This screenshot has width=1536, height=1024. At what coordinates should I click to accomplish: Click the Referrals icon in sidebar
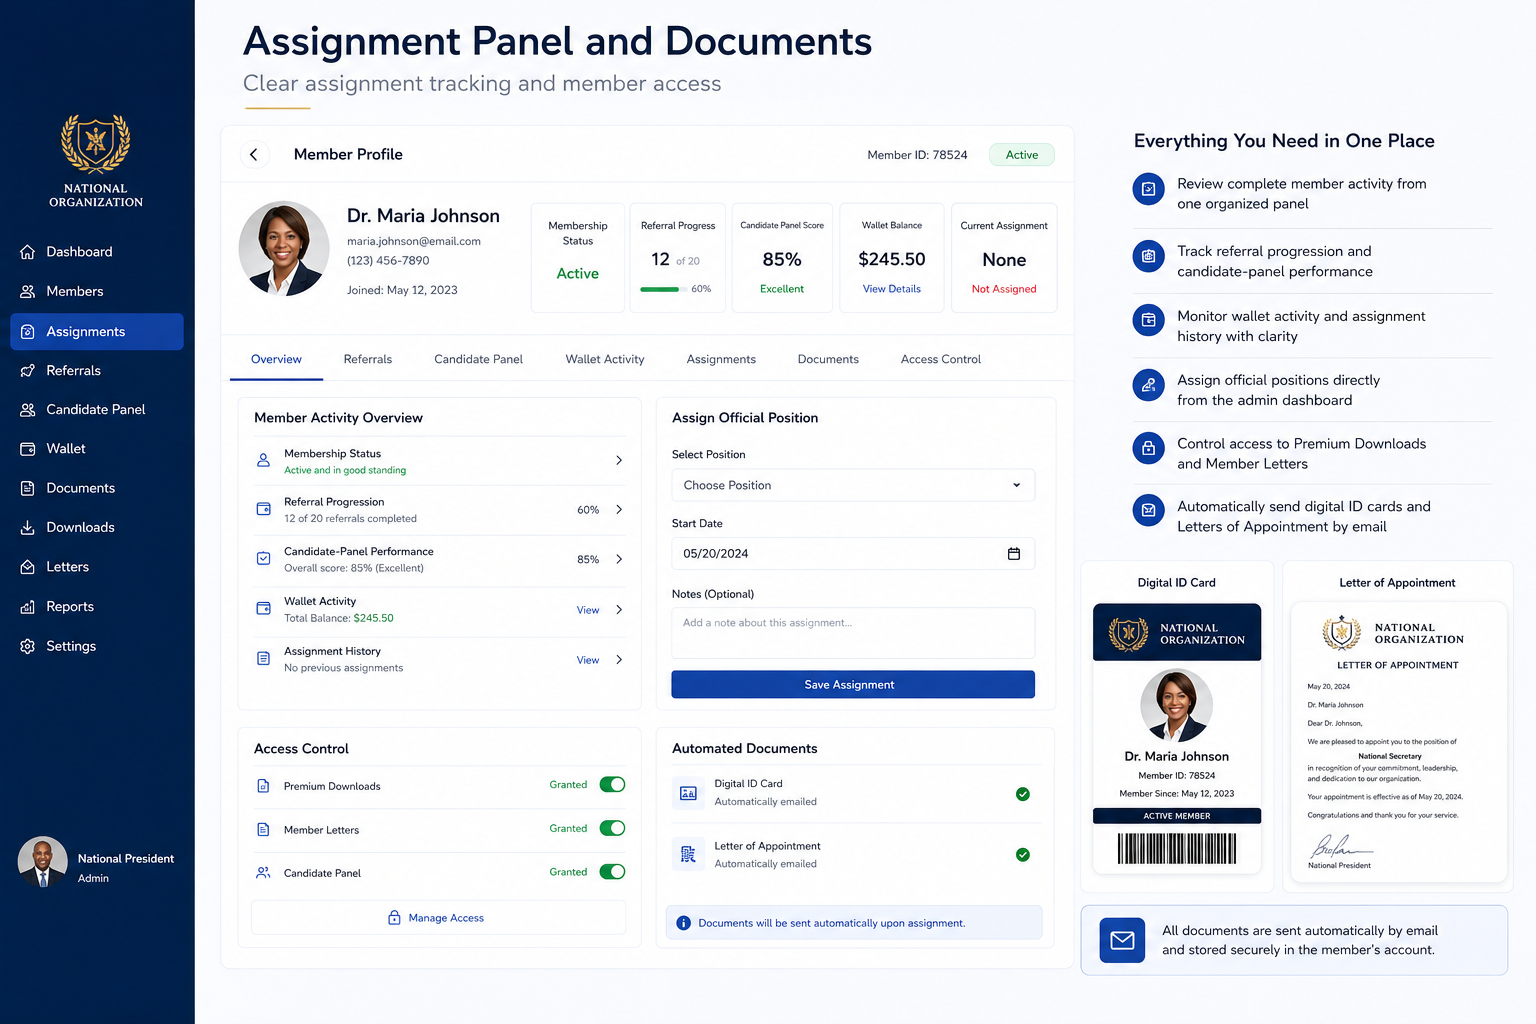tap(28, 371)
